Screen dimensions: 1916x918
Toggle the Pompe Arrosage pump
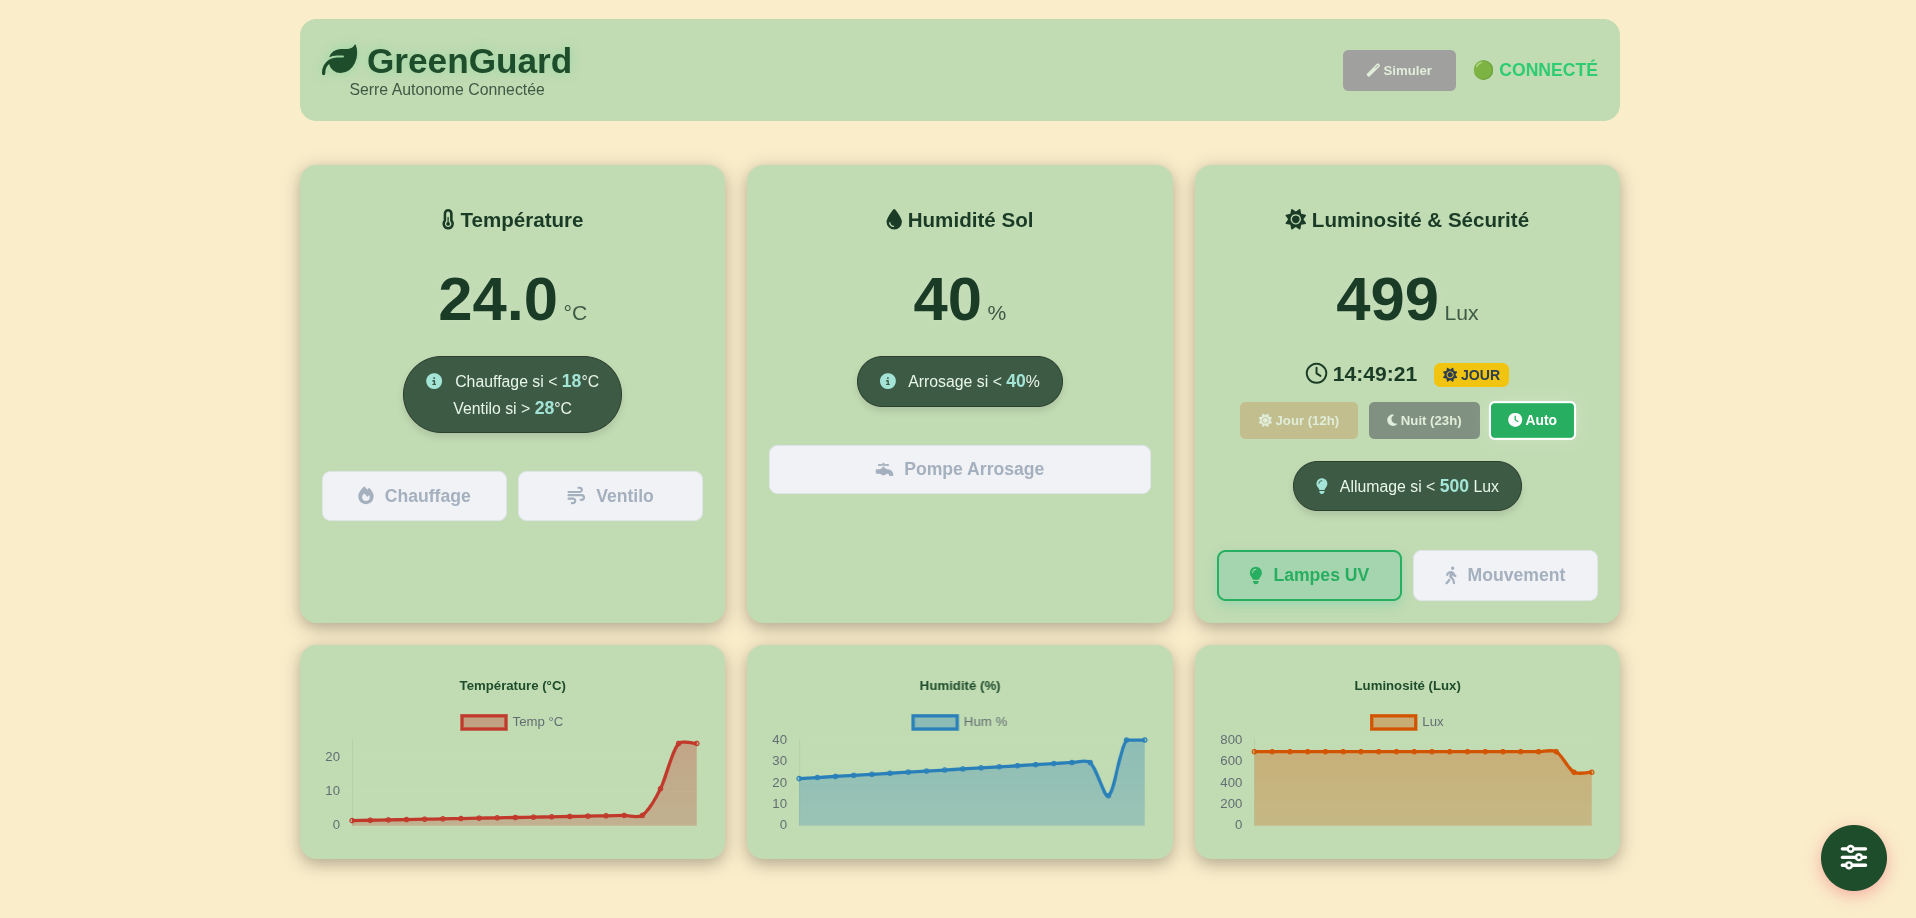[x=959, y=469]
